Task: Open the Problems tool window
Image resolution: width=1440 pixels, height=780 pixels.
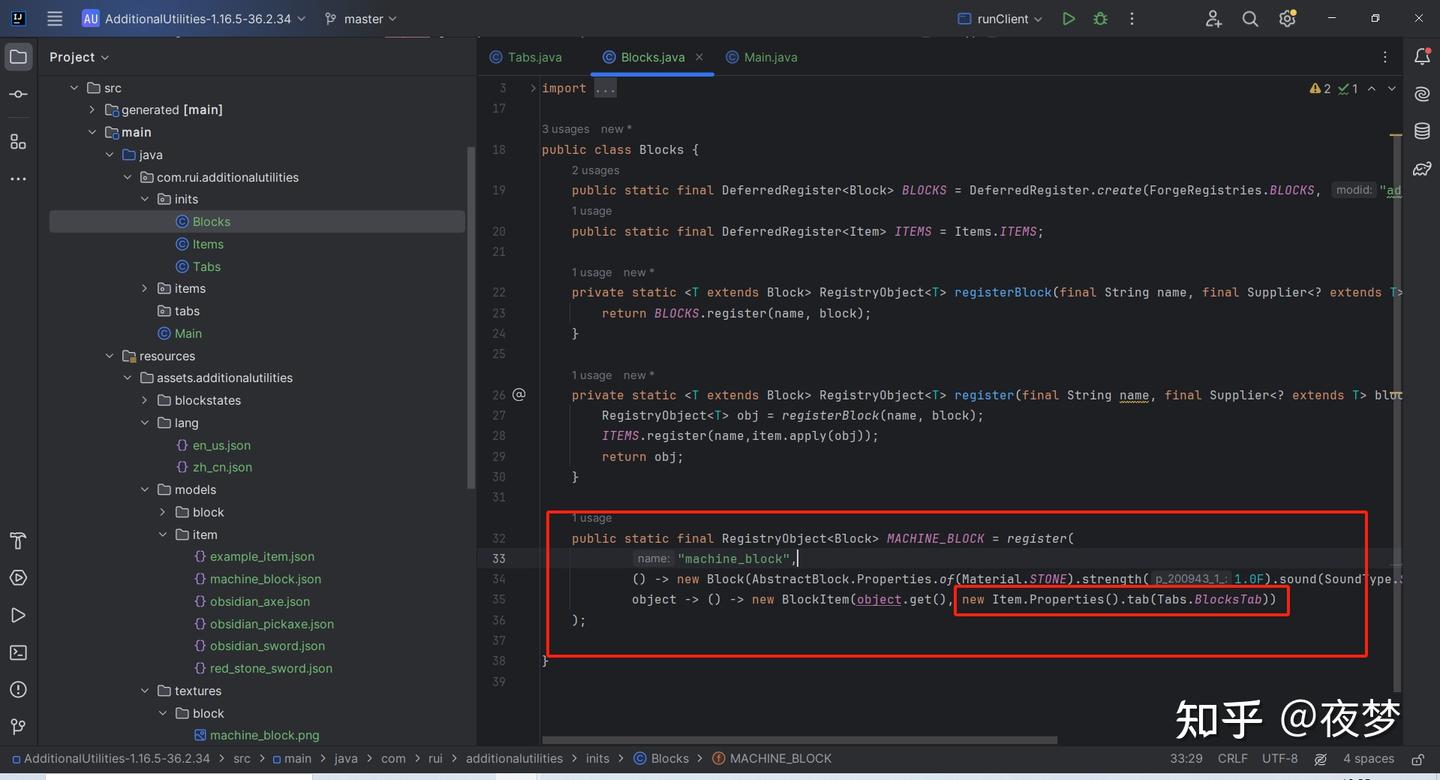Action: 18,689
